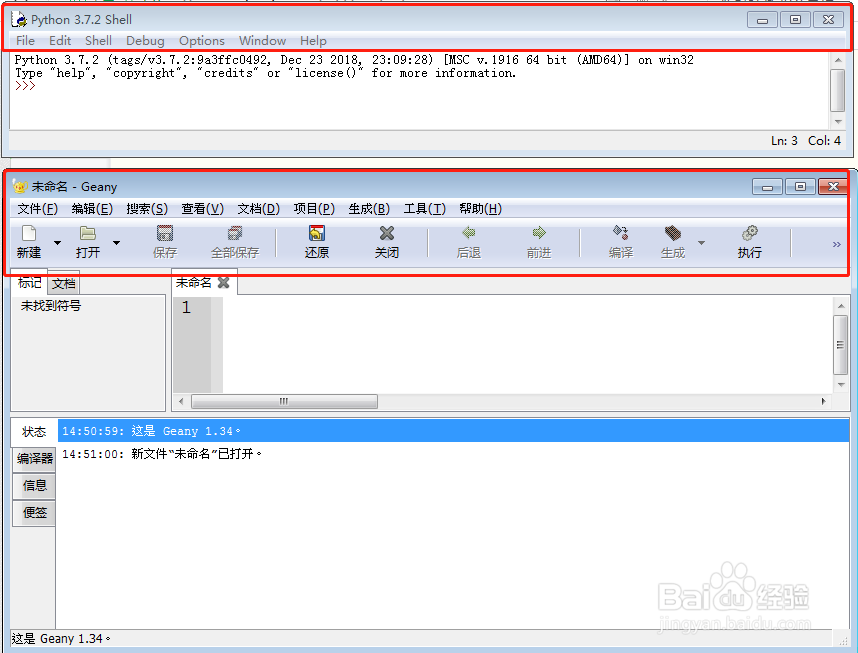Click the editor horizontal scroll right arrow

pyautogui.click(x=824, y=401)
